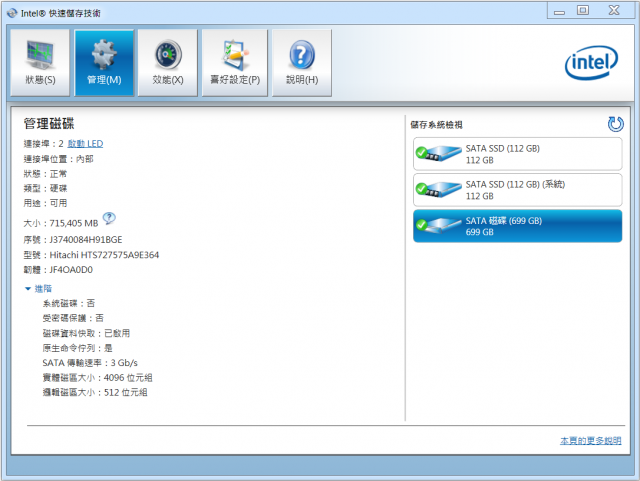Open the 狀態(S) status tab
The image size is (640, 481).
coord(40,63)
